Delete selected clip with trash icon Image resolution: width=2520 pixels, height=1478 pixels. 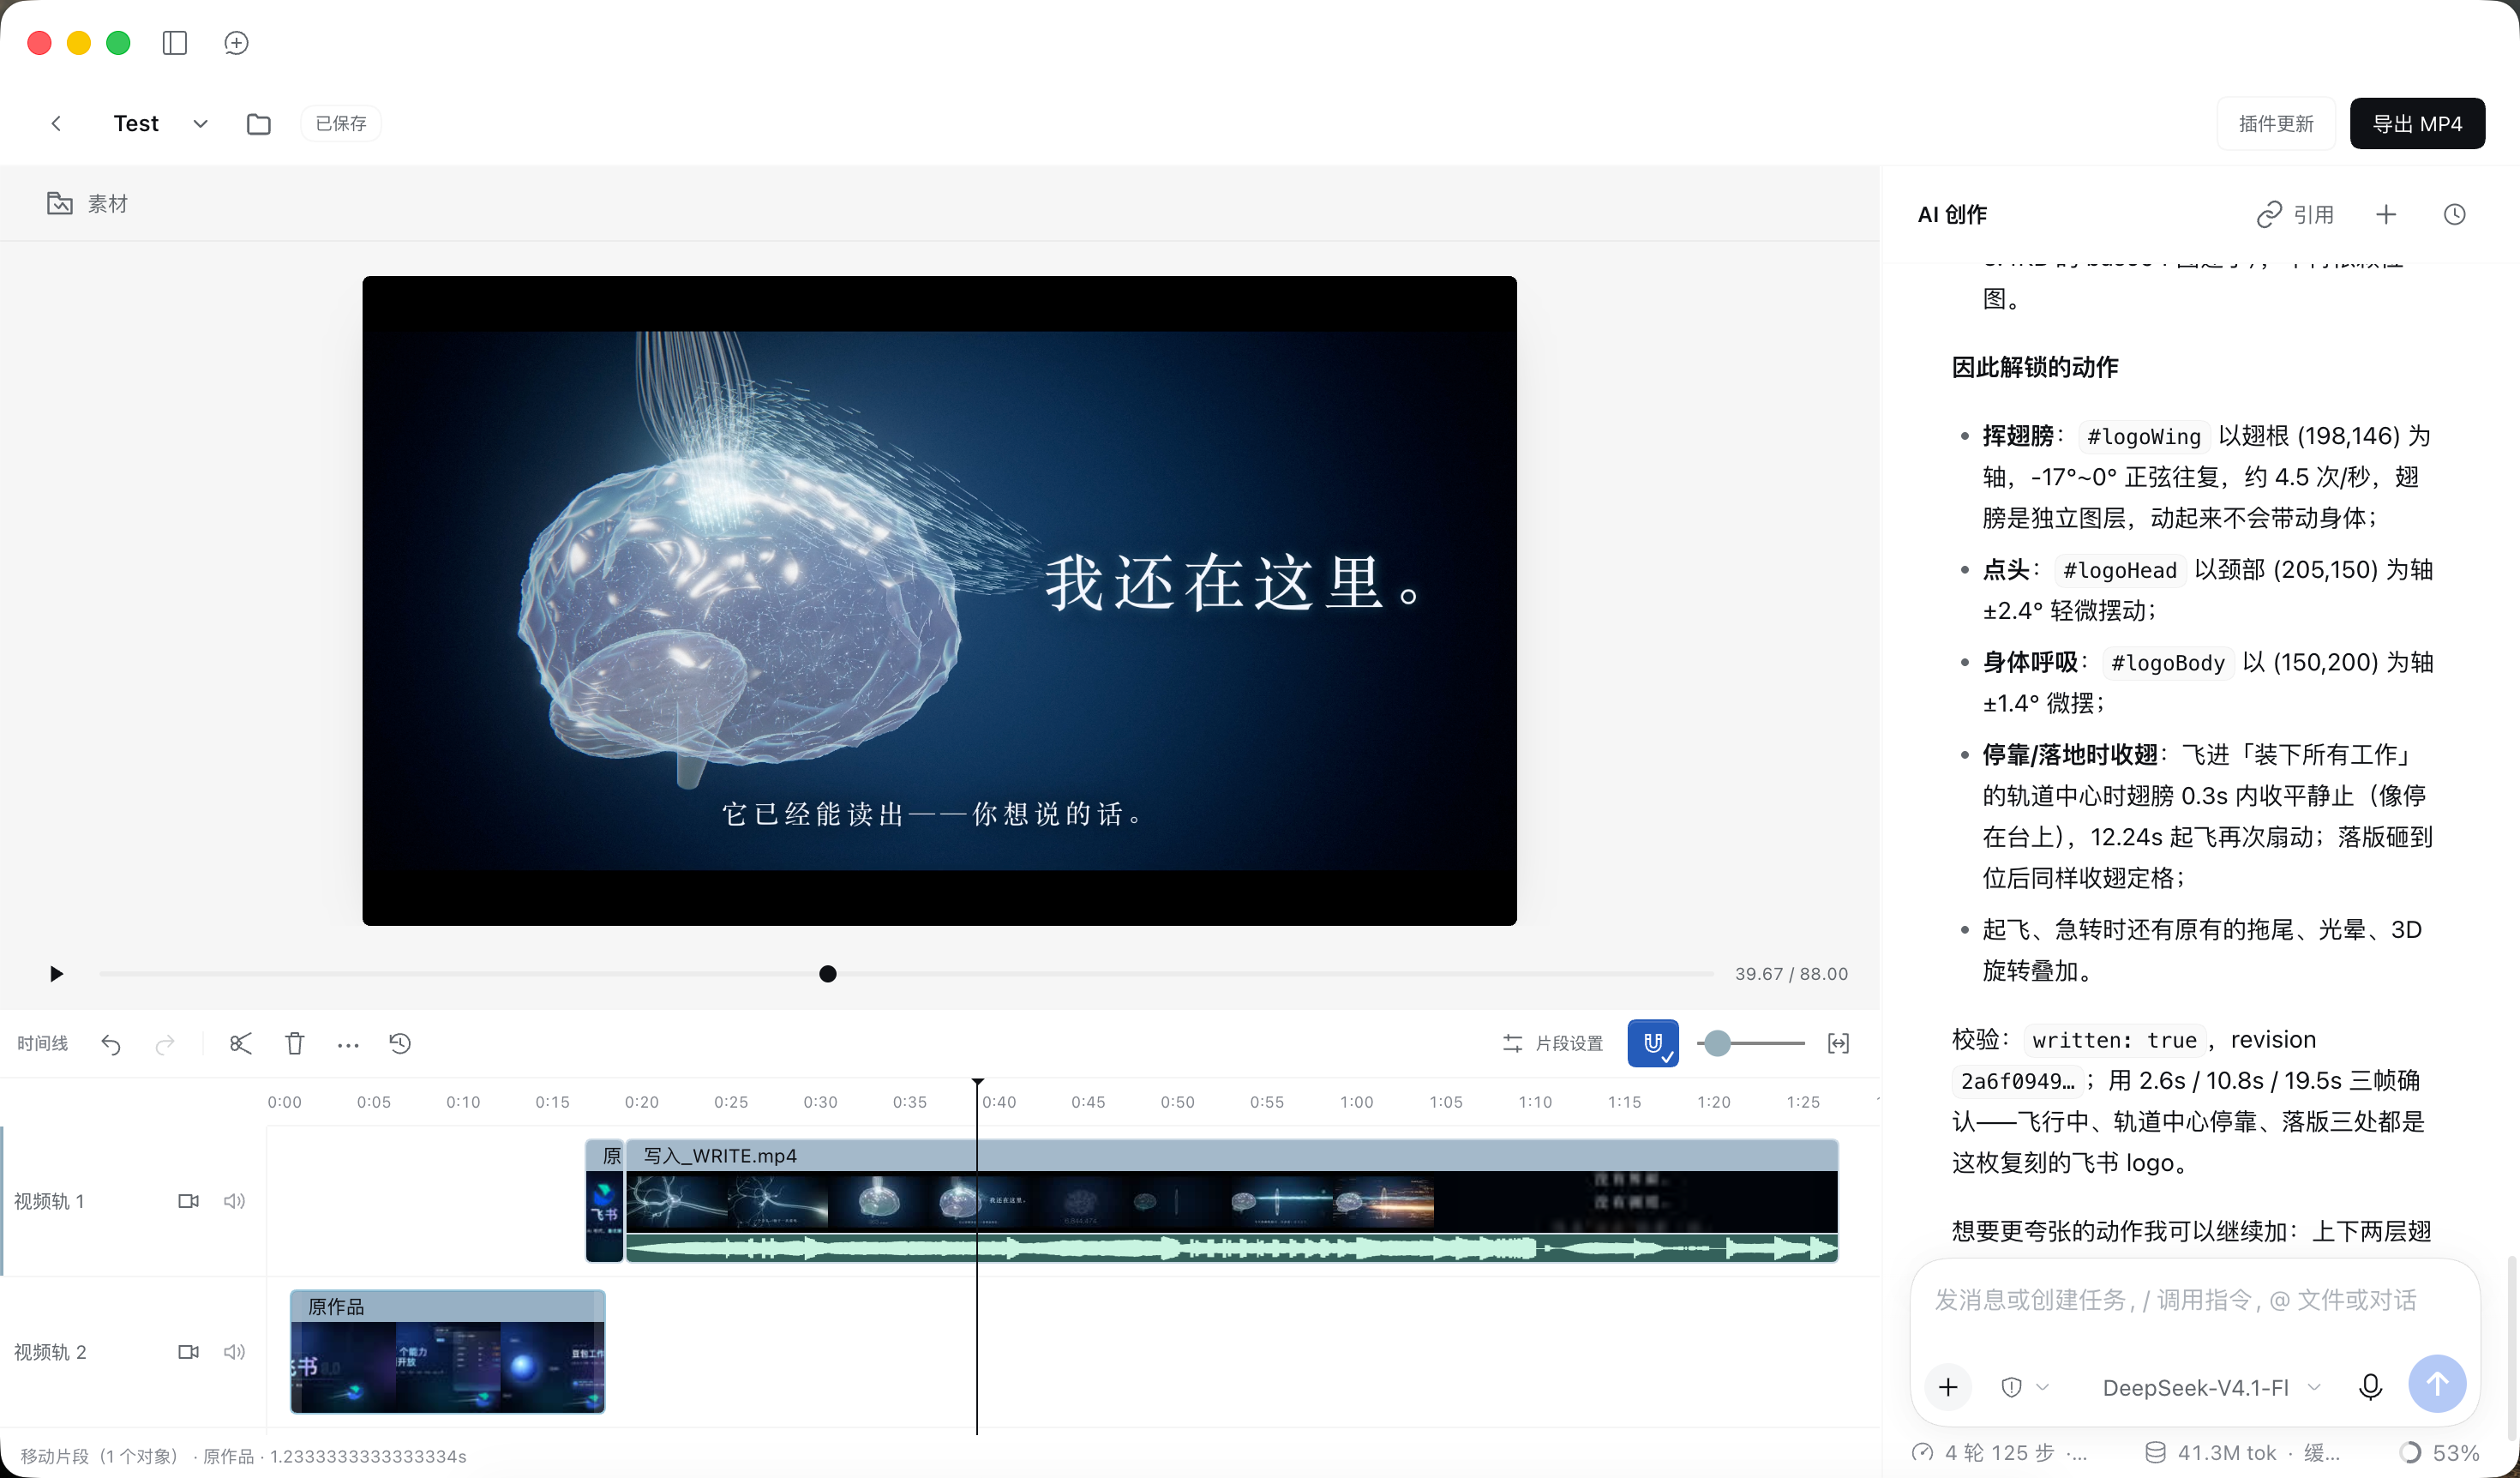[x=294, y=1044]
